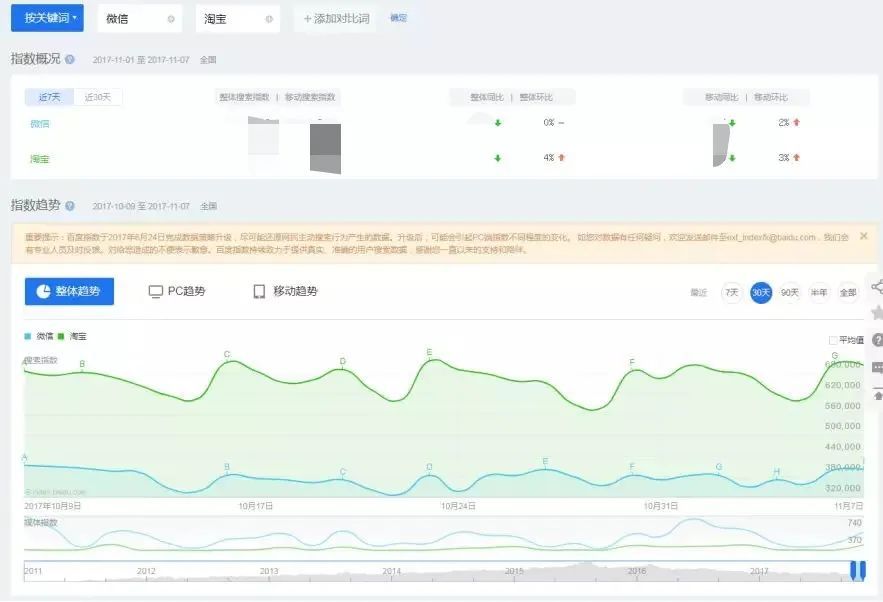Enable the 平均值 checkbox

coord(833,340)
